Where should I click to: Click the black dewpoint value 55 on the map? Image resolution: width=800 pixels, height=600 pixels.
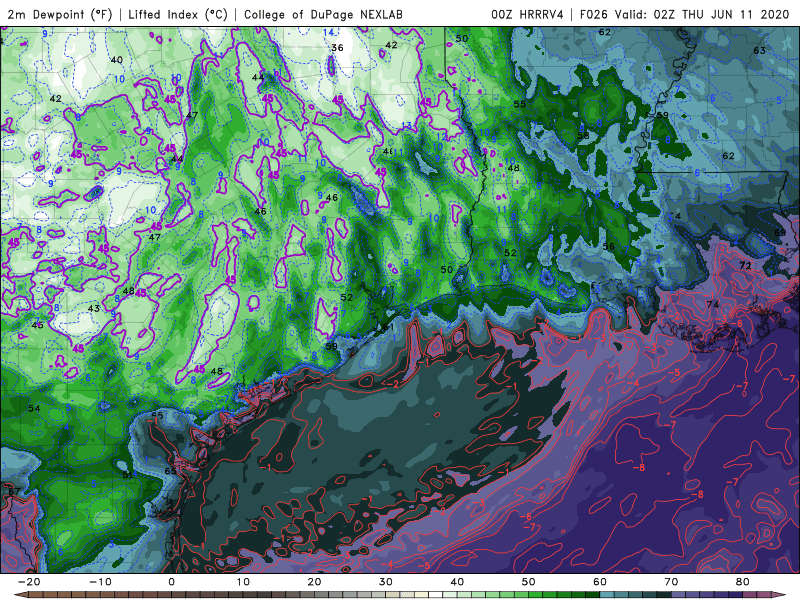tap(519, 104)
